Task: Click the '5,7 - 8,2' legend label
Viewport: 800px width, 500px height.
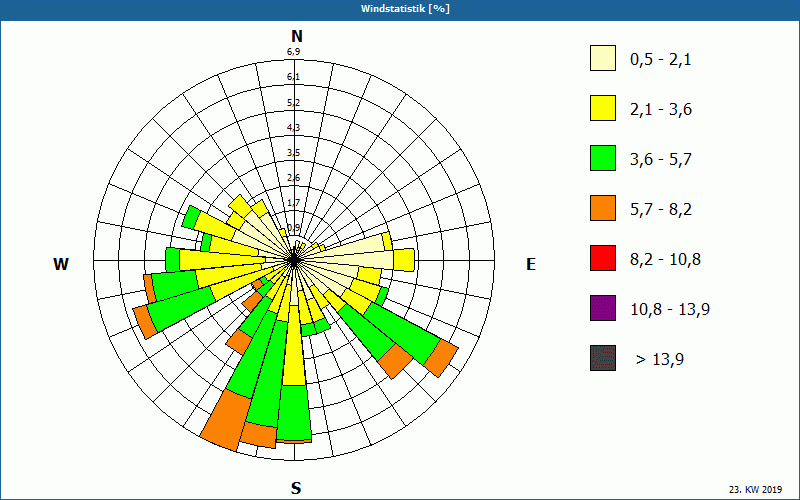Action: click(x=661, y=210)
